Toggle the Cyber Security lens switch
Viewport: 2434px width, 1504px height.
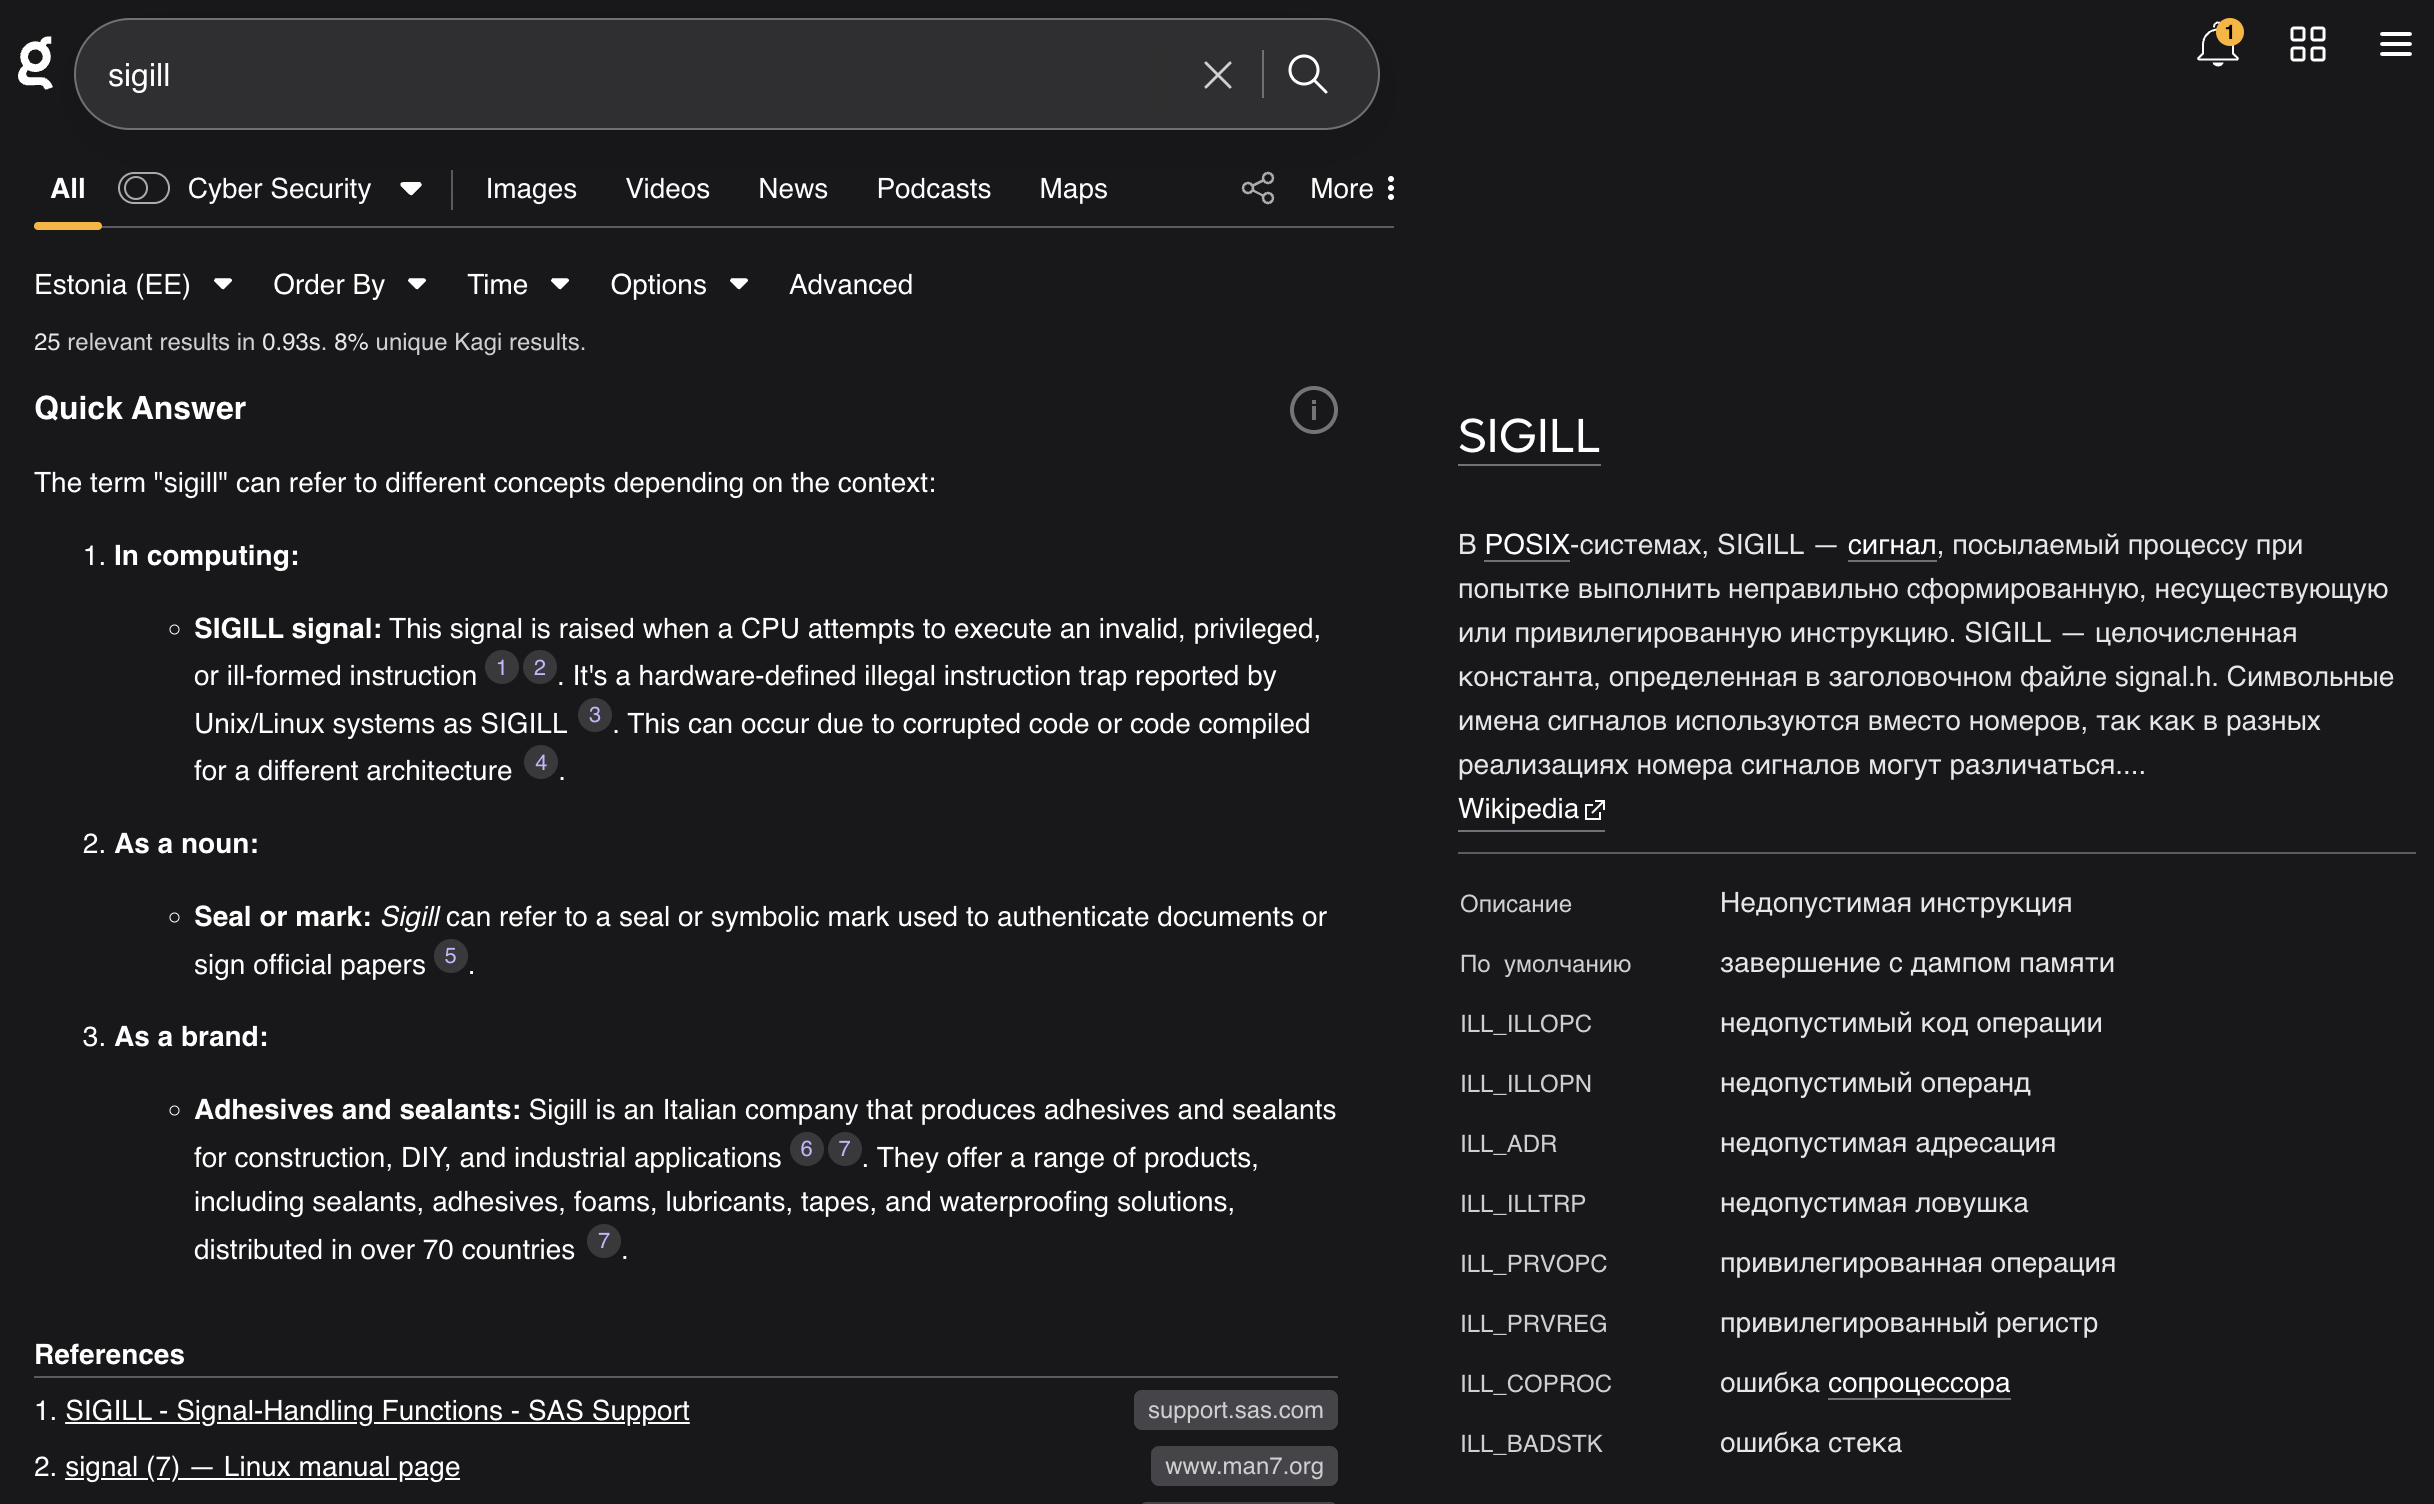(x=143, y=188)
